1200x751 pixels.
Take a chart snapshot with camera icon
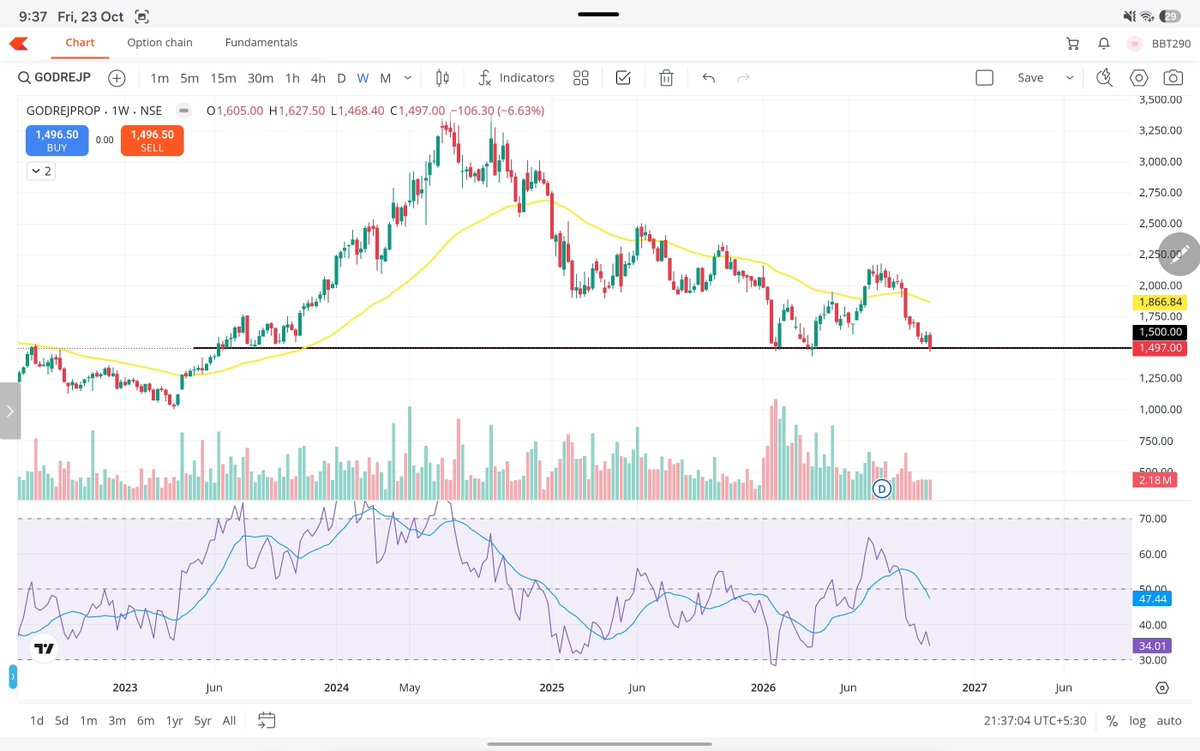[x=1171, y=78]
